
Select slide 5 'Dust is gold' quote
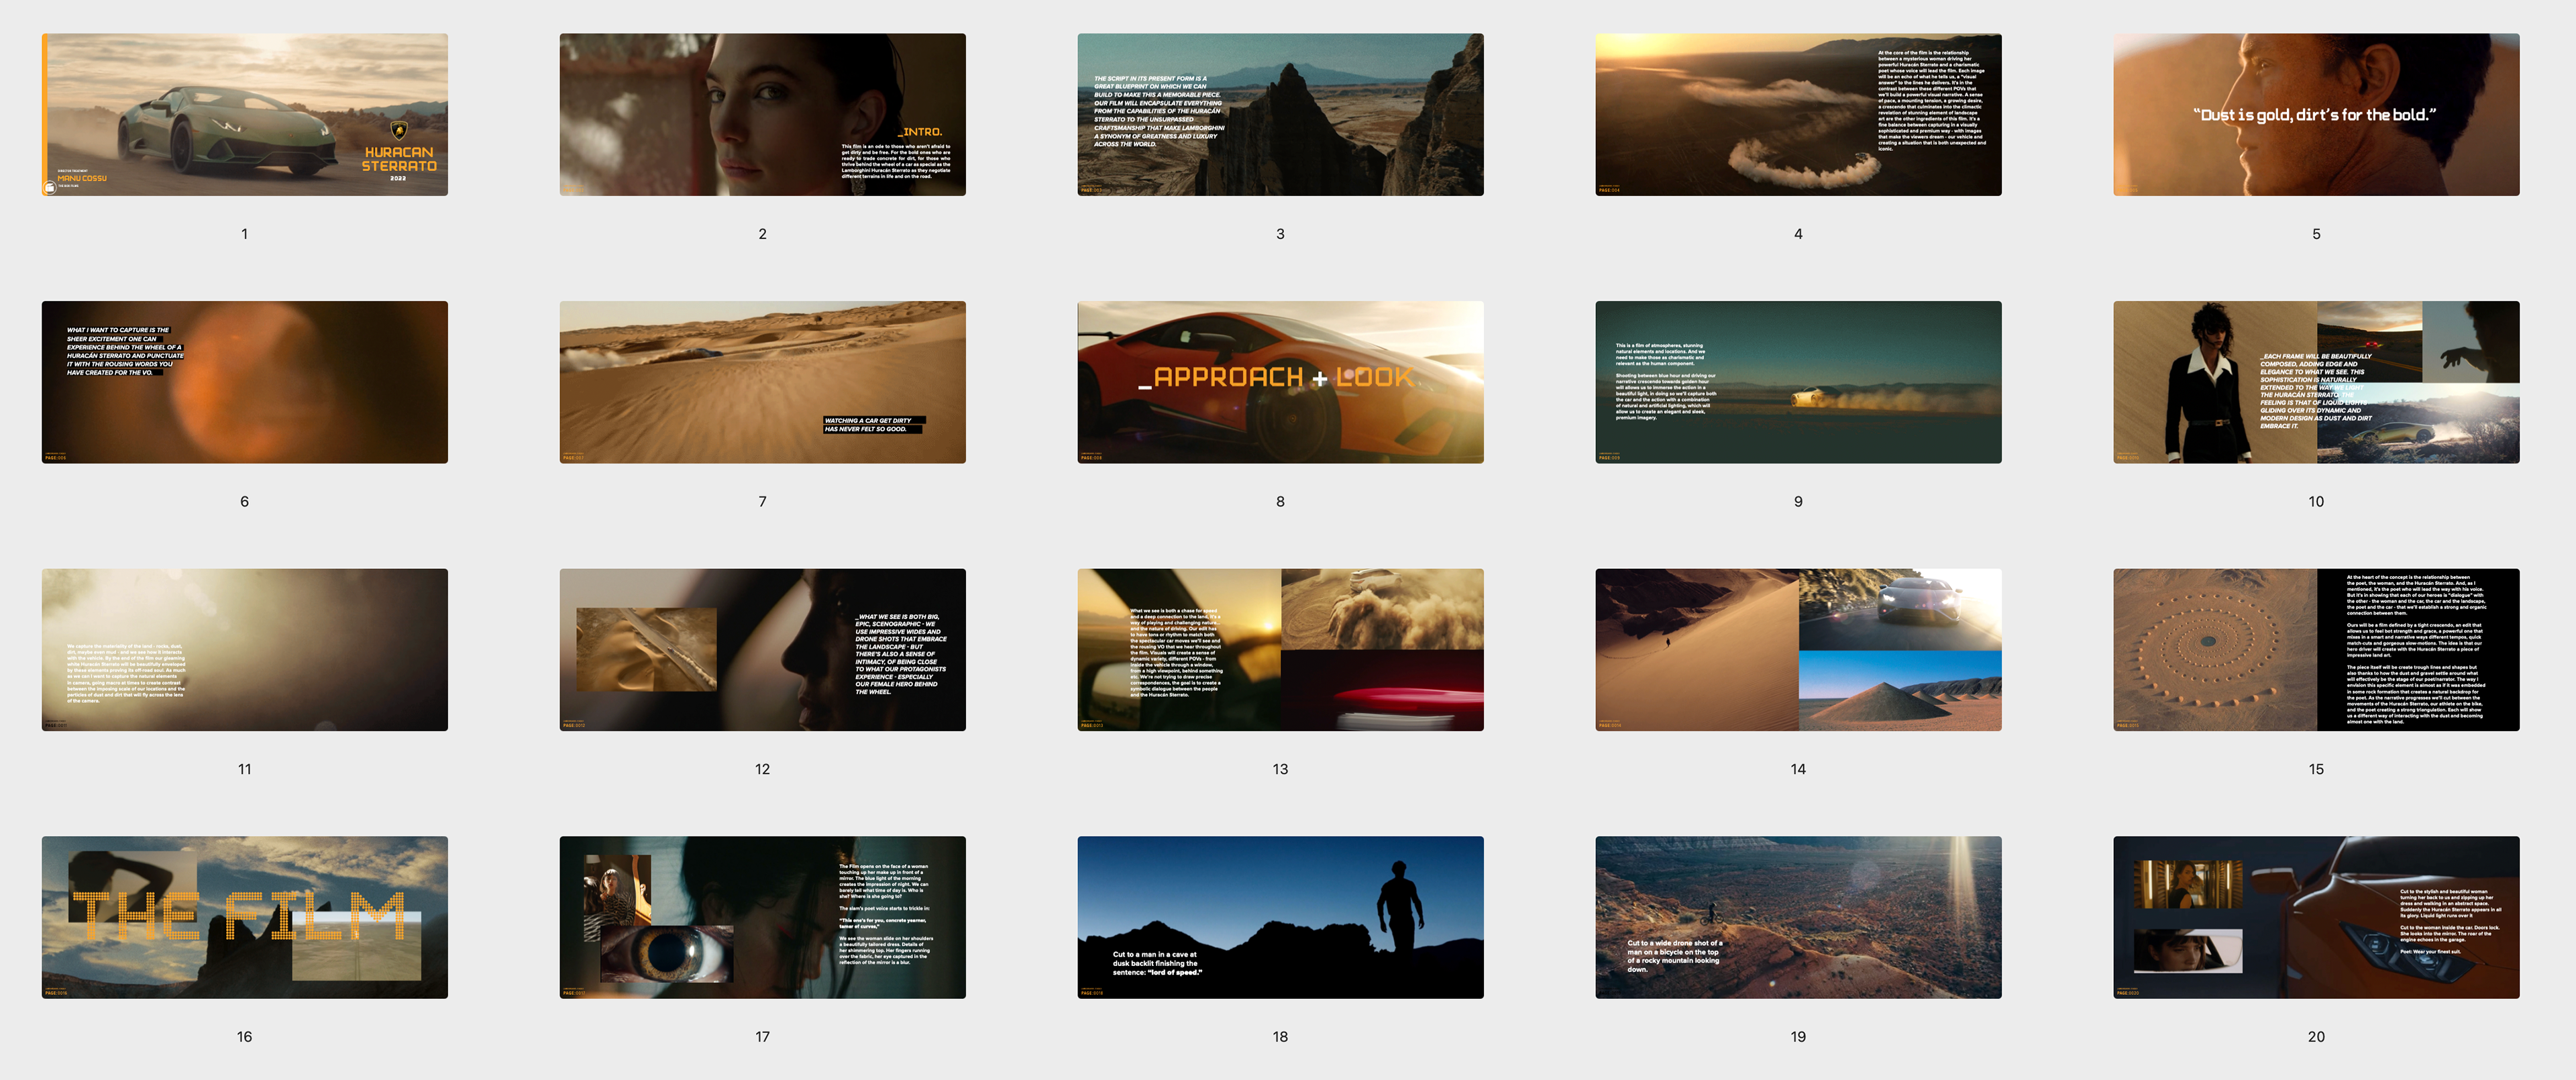pos(2316,115)
